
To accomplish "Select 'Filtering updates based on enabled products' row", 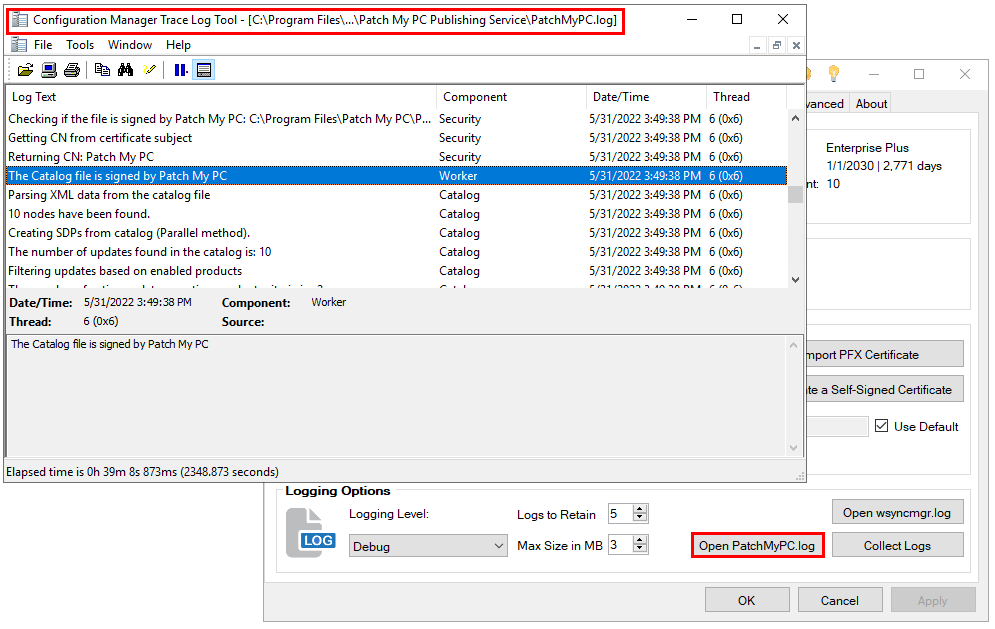I will [397, 271].
